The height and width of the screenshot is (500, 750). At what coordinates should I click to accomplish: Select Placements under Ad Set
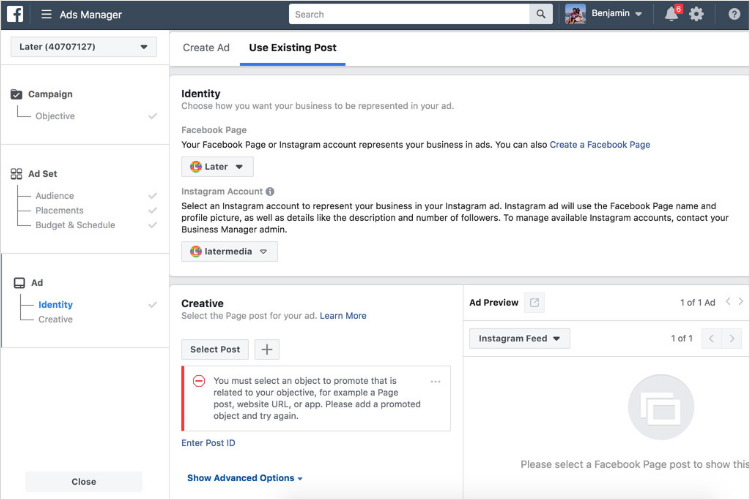[x=59, y=211]
